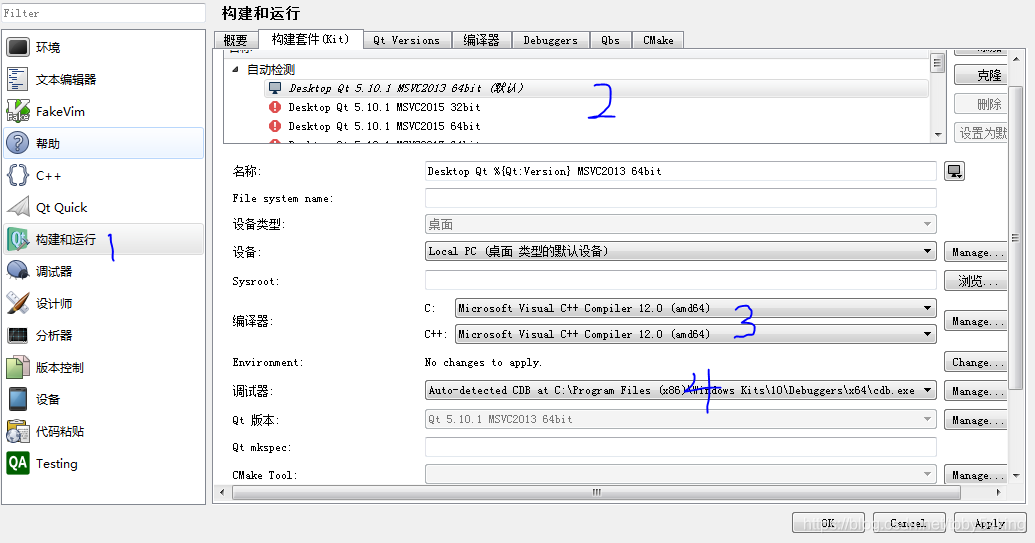Click the red warning icon of MSVC2015 32bit kit
The height and width of the screenshot is (543, 1035).
coord(275,107)
